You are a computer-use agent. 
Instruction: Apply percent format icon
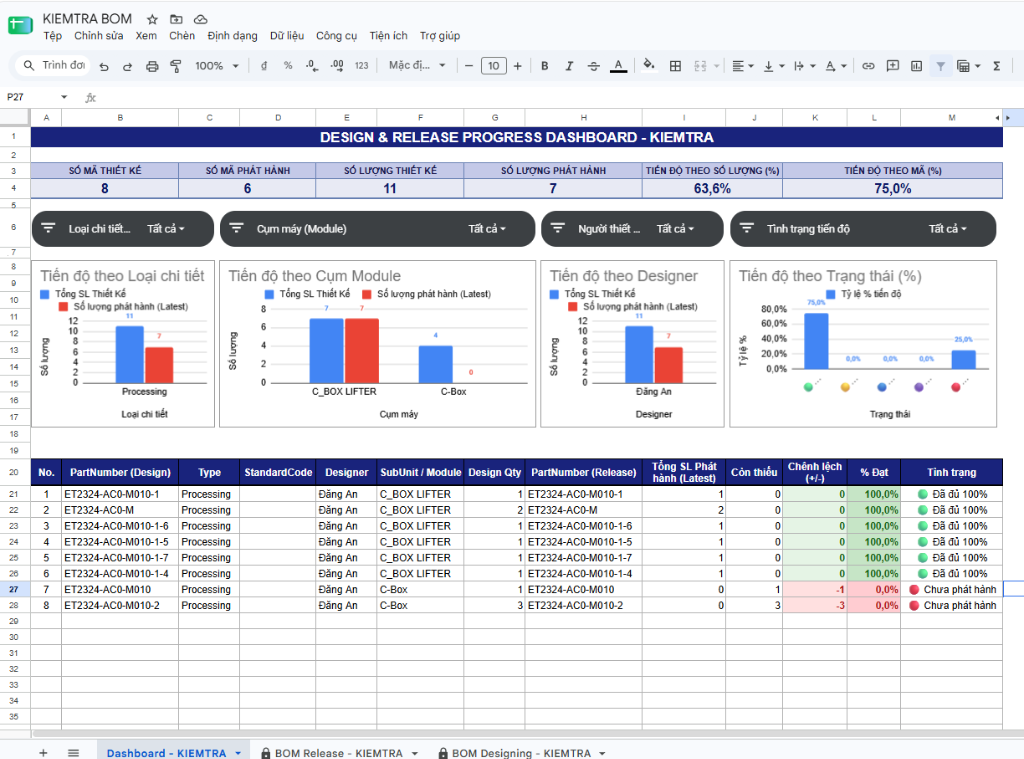pos(288,66)
